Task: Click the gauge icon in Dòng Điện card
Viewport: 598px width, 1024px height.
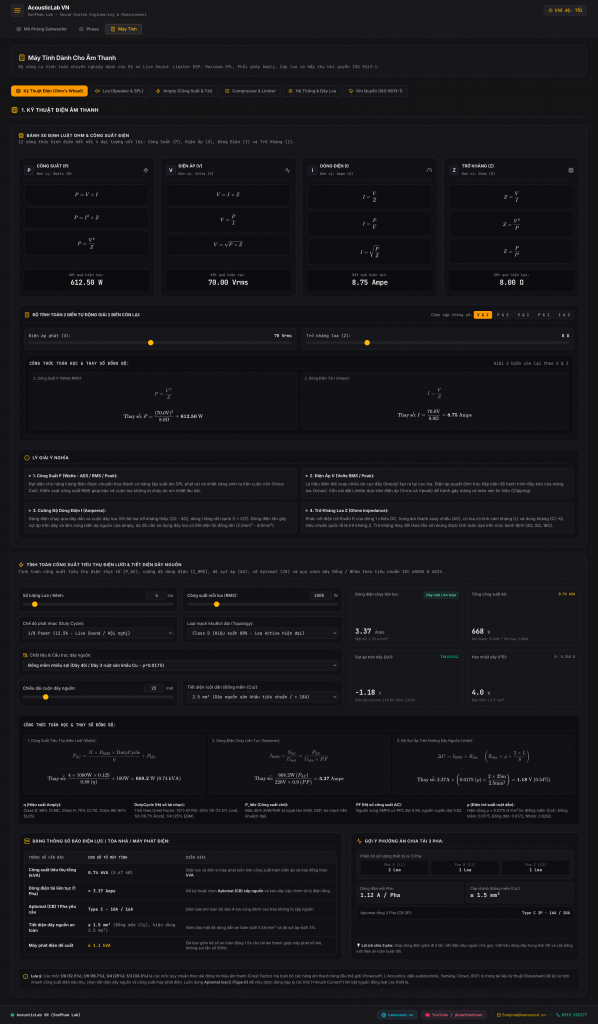Action: [x=429, y=170]
